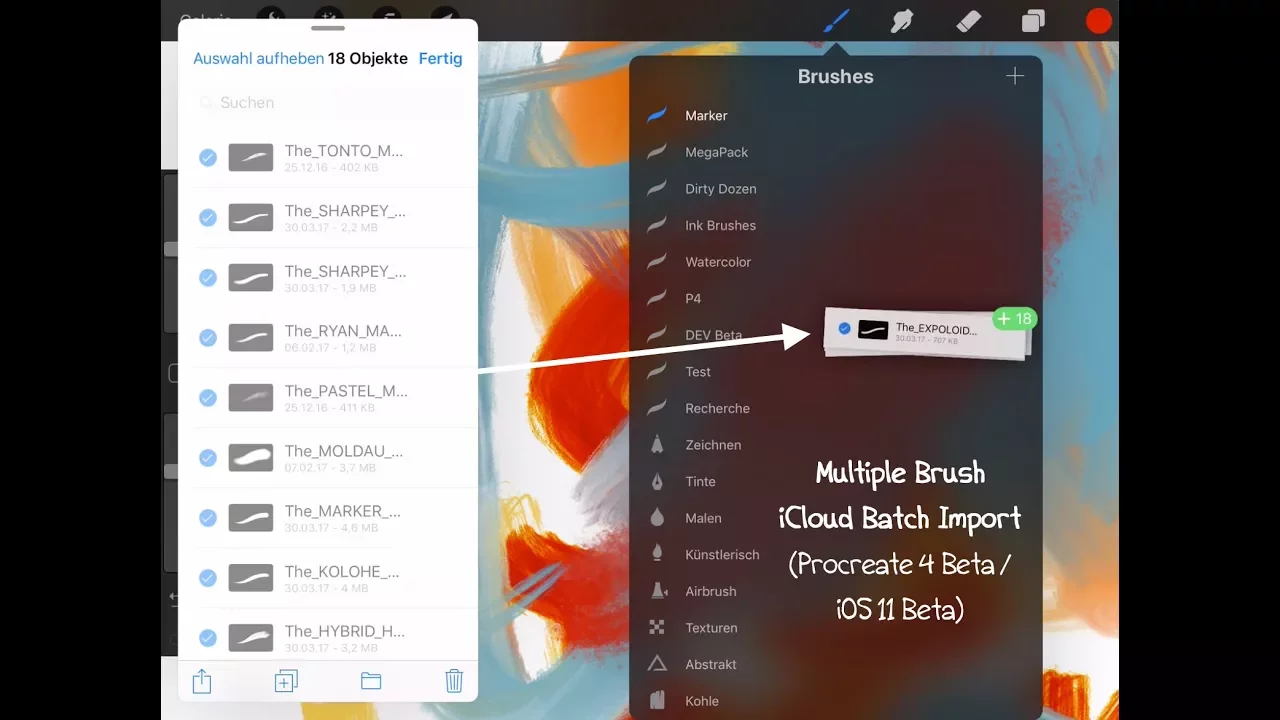Click the The_MARKER file name
Viewport: 1280px width, 720px height.
point(342,511)
